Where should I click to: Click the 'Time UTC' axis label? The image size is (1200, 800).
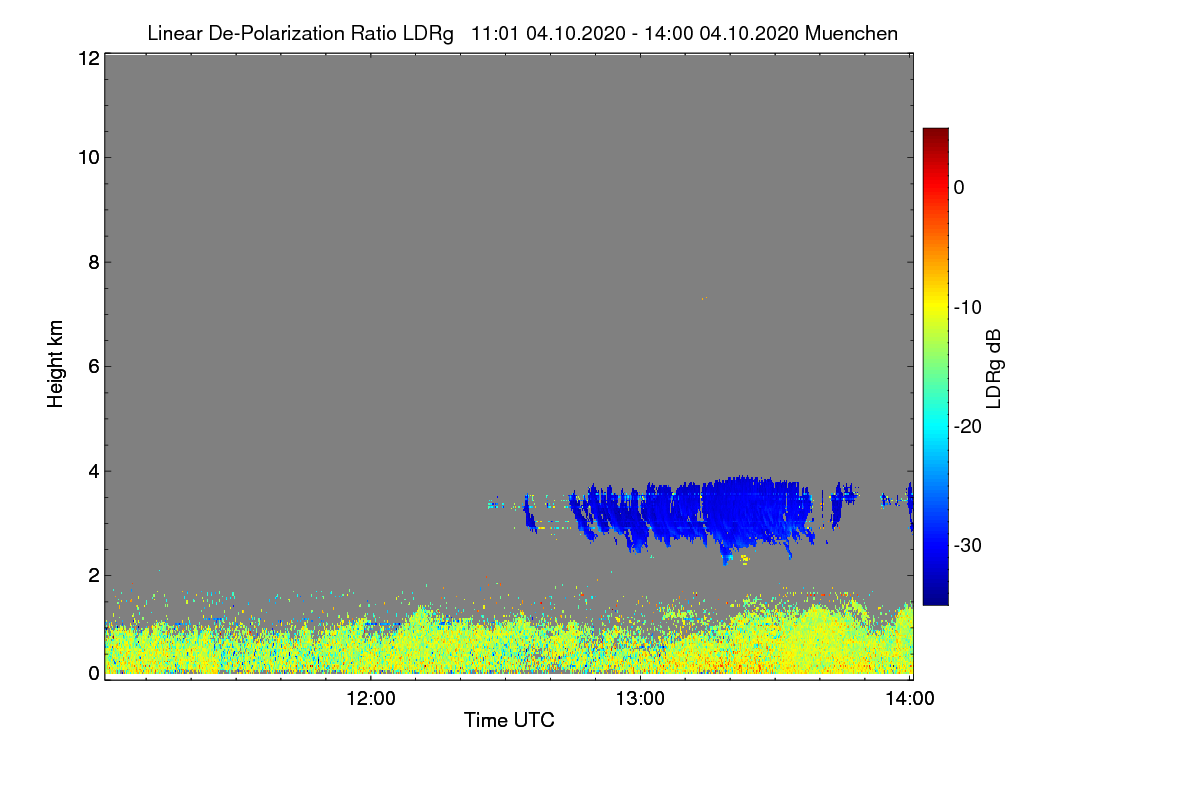[509, 720]
